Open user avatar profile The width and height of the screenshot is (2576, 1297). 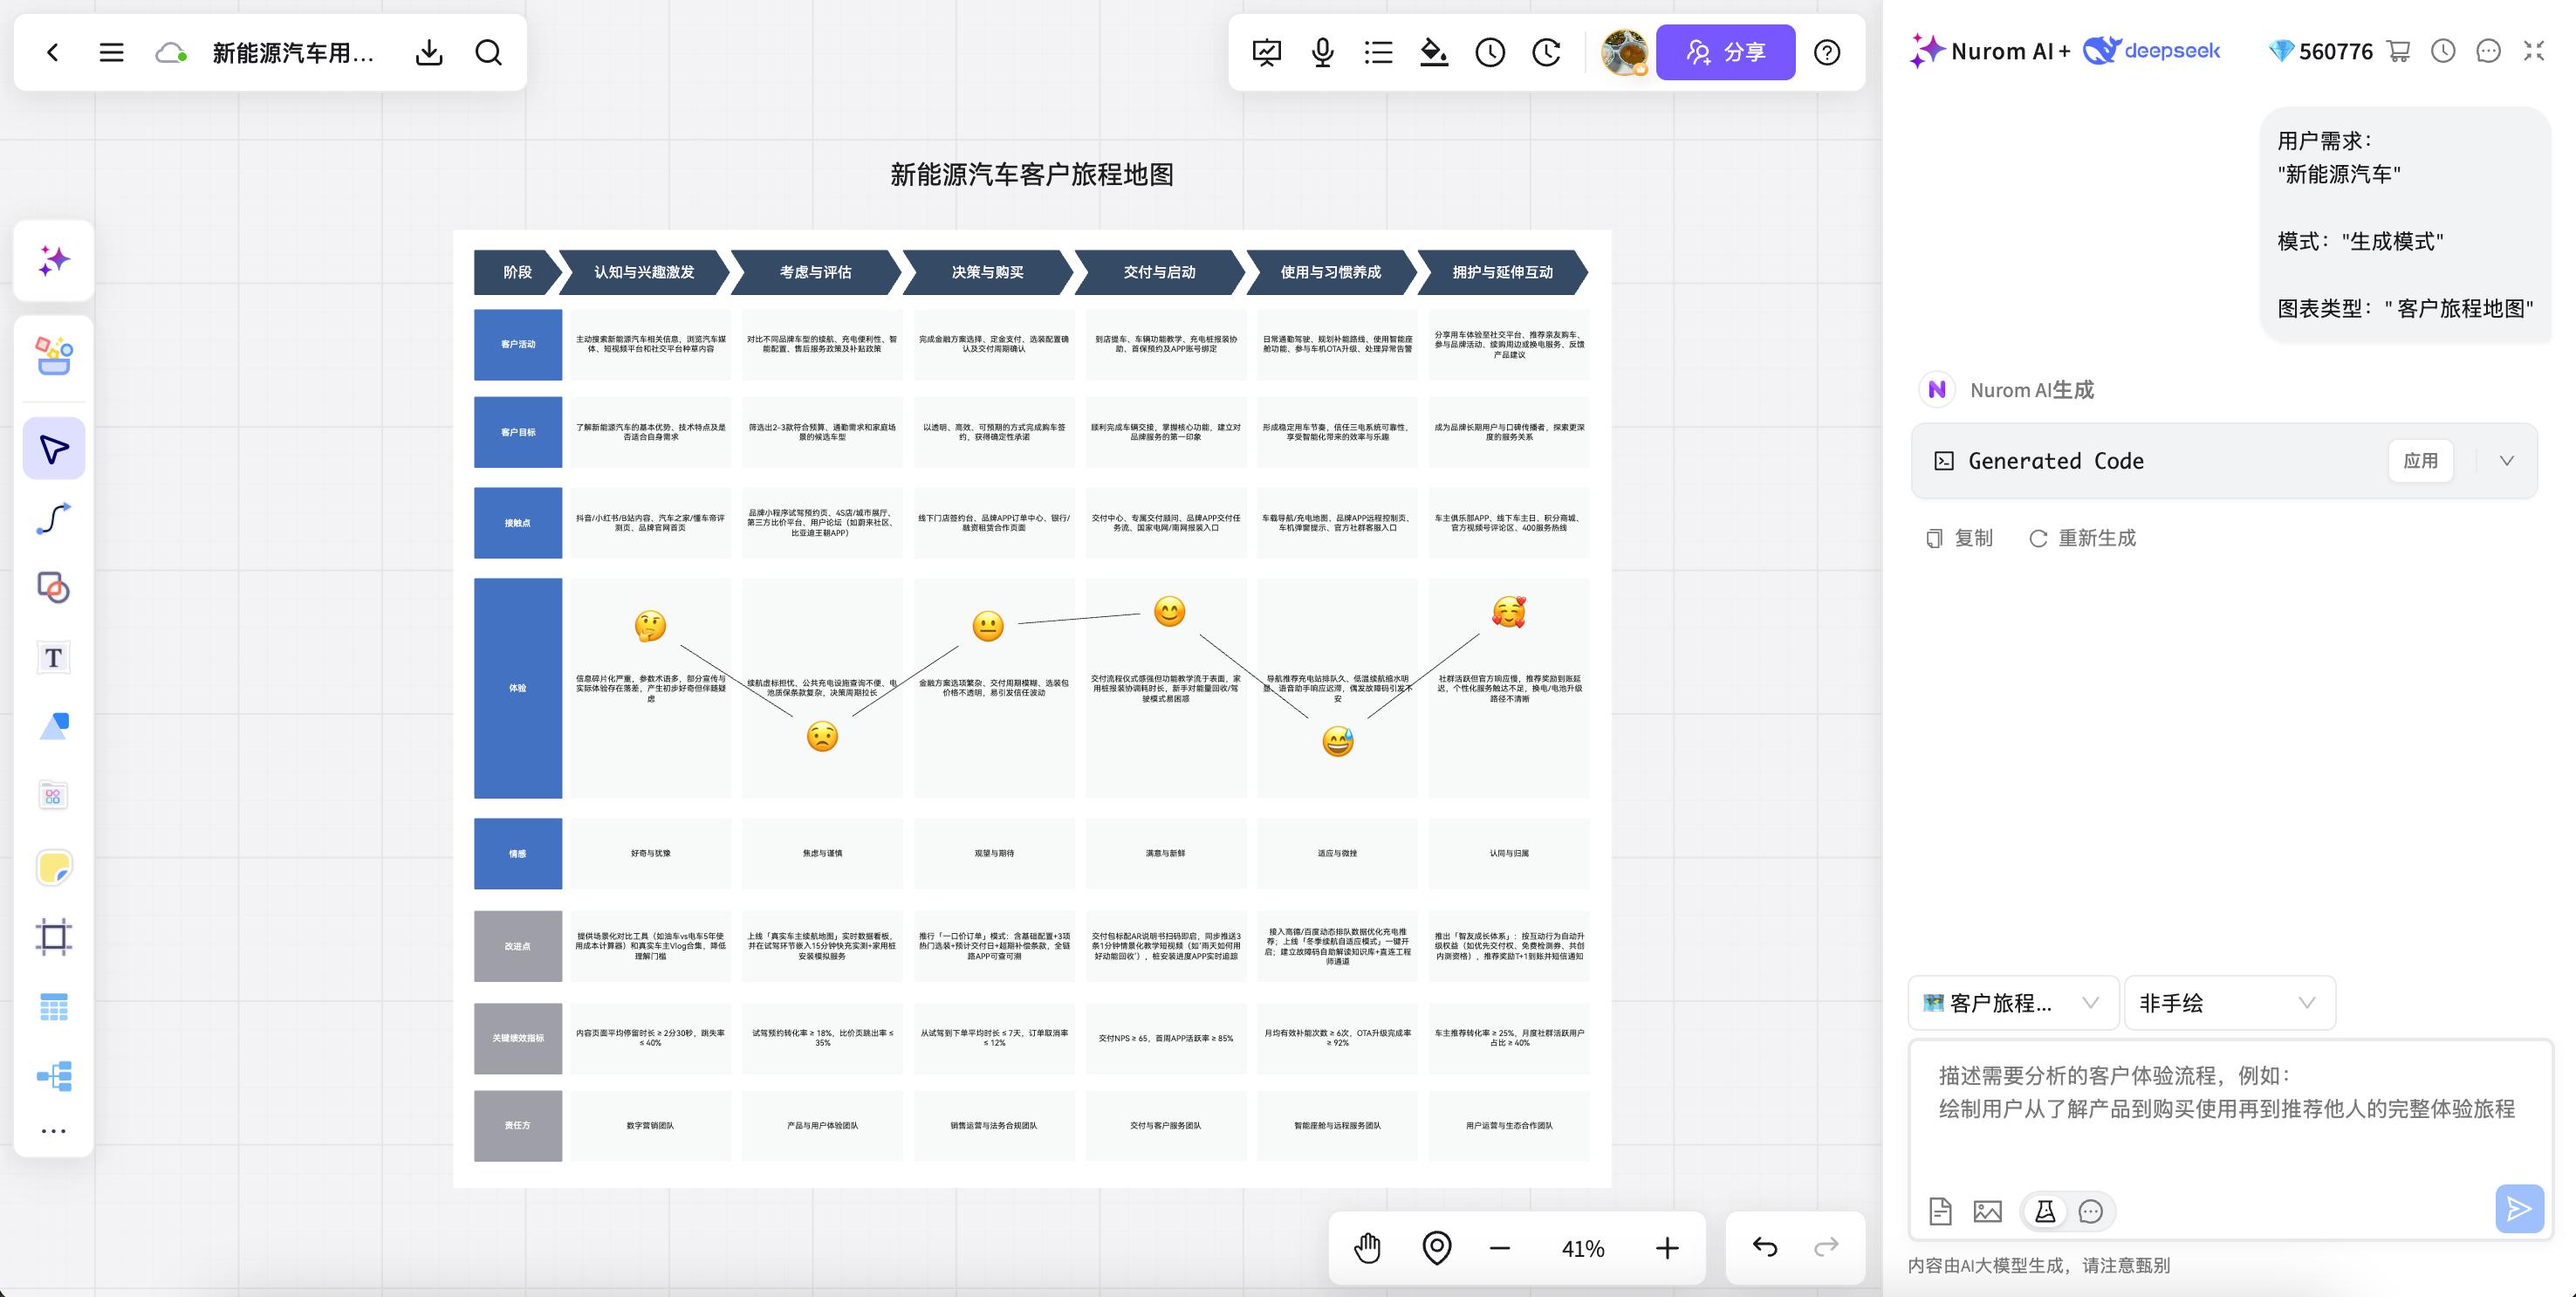[1624, 52]
